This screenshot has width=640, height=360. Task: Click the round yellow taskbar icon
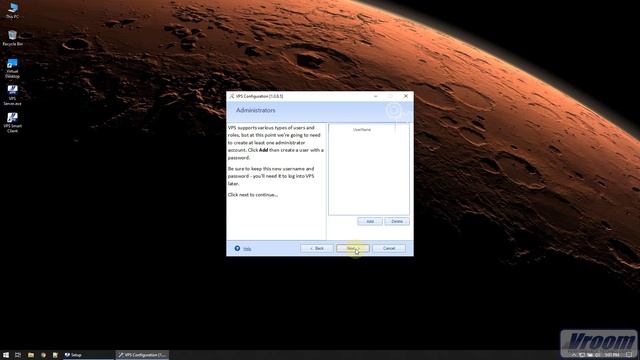43,355
